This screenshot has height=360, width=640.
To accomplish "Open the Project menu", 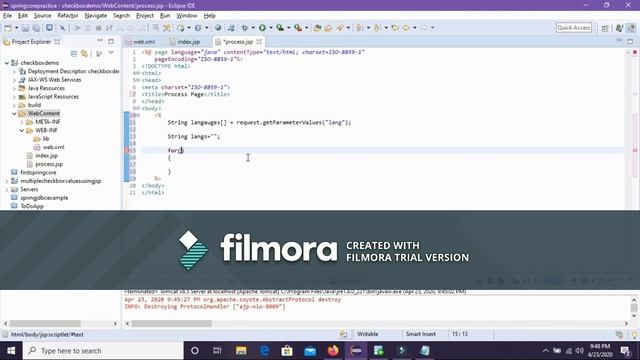I will click(x=145, y=16).
